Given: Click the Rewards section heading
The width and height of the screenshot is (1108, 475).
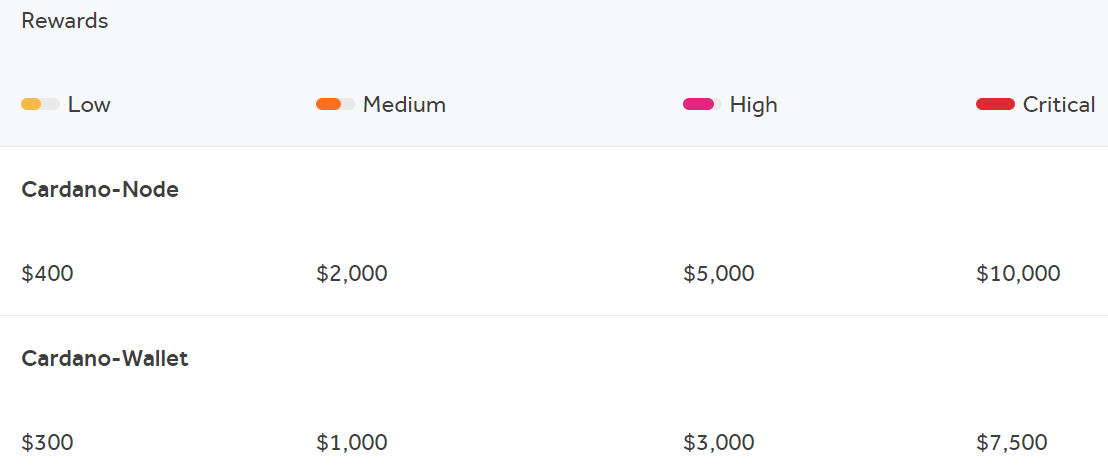Looking at the screenshot, I should coord(65,21).
